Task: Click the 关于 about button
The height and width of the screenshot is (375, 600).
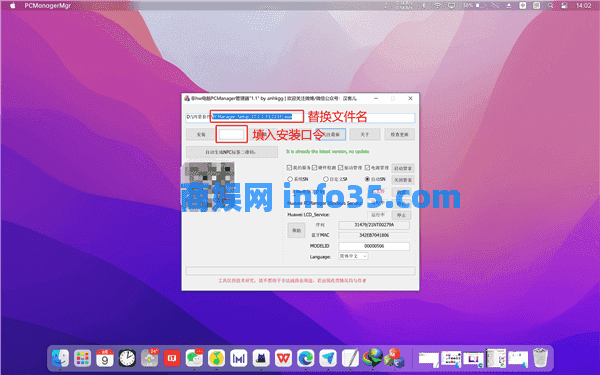Action: [365, 134]
